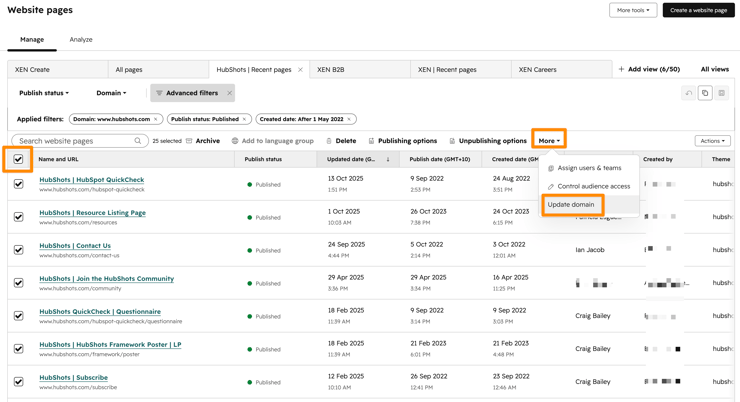The image size is (740, 402).
Task: Remove the Publish status: Published filter chip
Action: [x=244, y=119]
